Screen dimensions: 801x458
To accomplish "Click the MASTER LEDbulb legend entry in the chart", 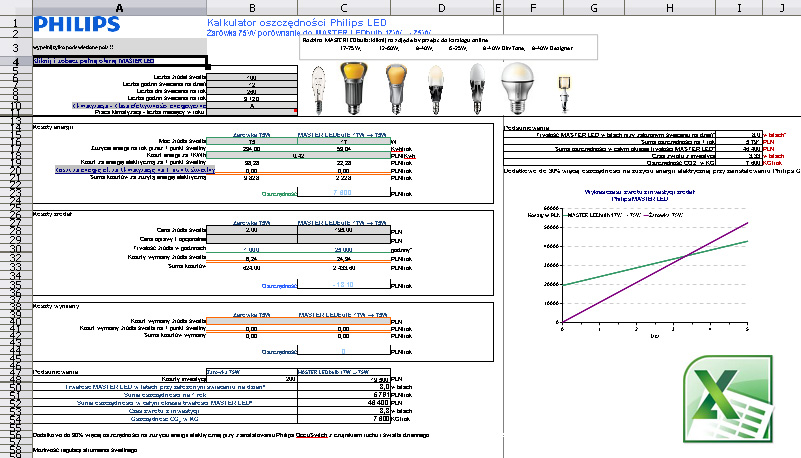I will pos(602,215).
